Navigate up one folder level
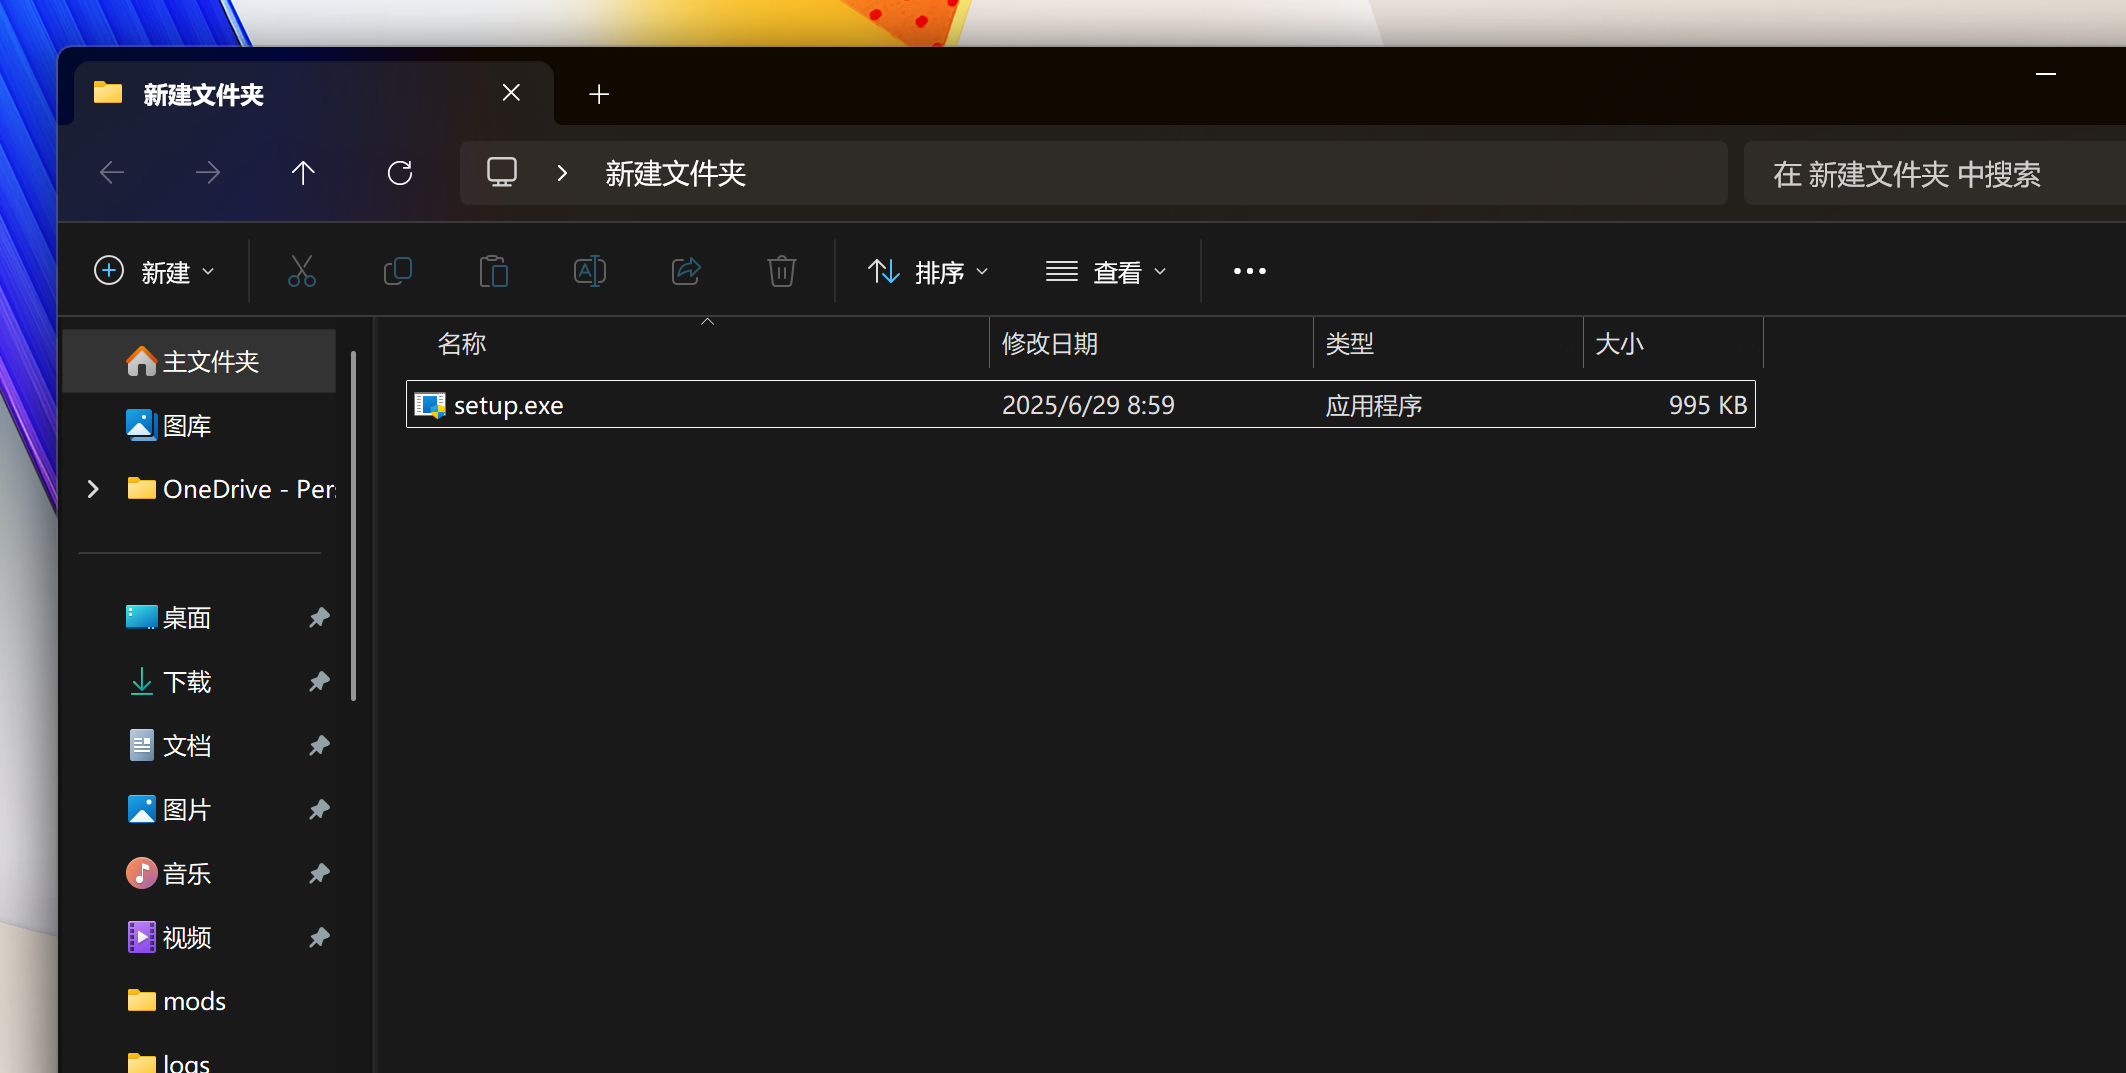 click(303, 173)
